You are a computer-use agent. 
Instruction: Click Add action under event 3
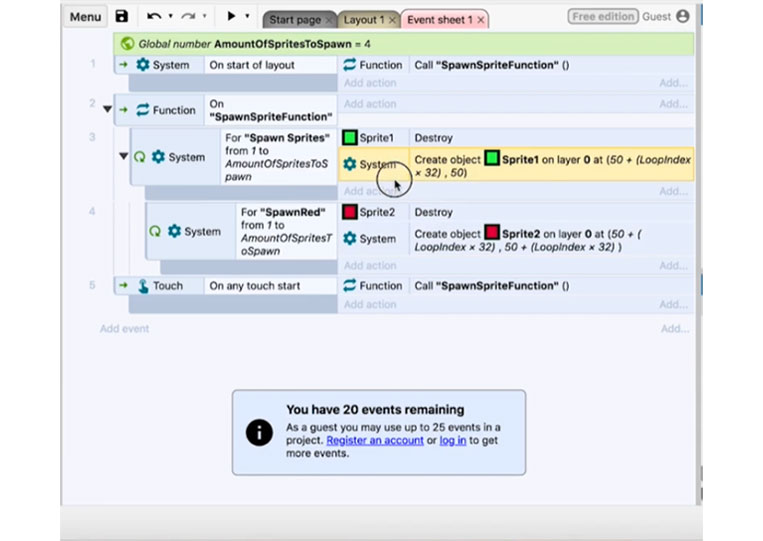370,191
